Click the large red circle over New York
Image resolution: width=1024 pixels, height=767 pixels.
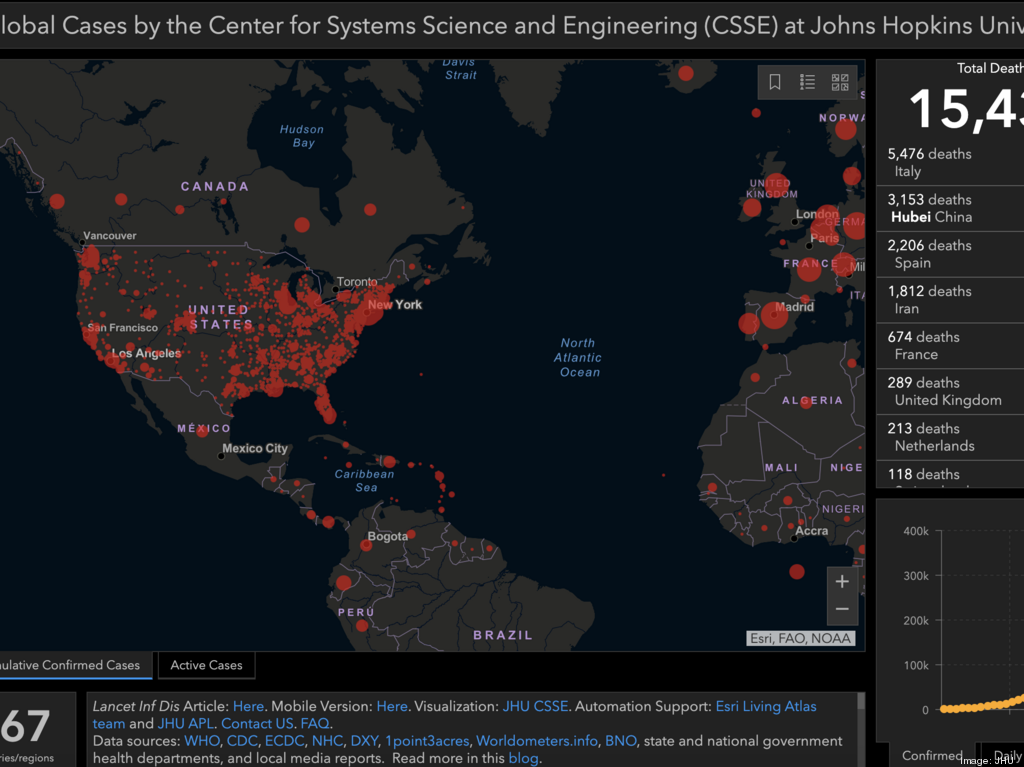click(367, 309)
